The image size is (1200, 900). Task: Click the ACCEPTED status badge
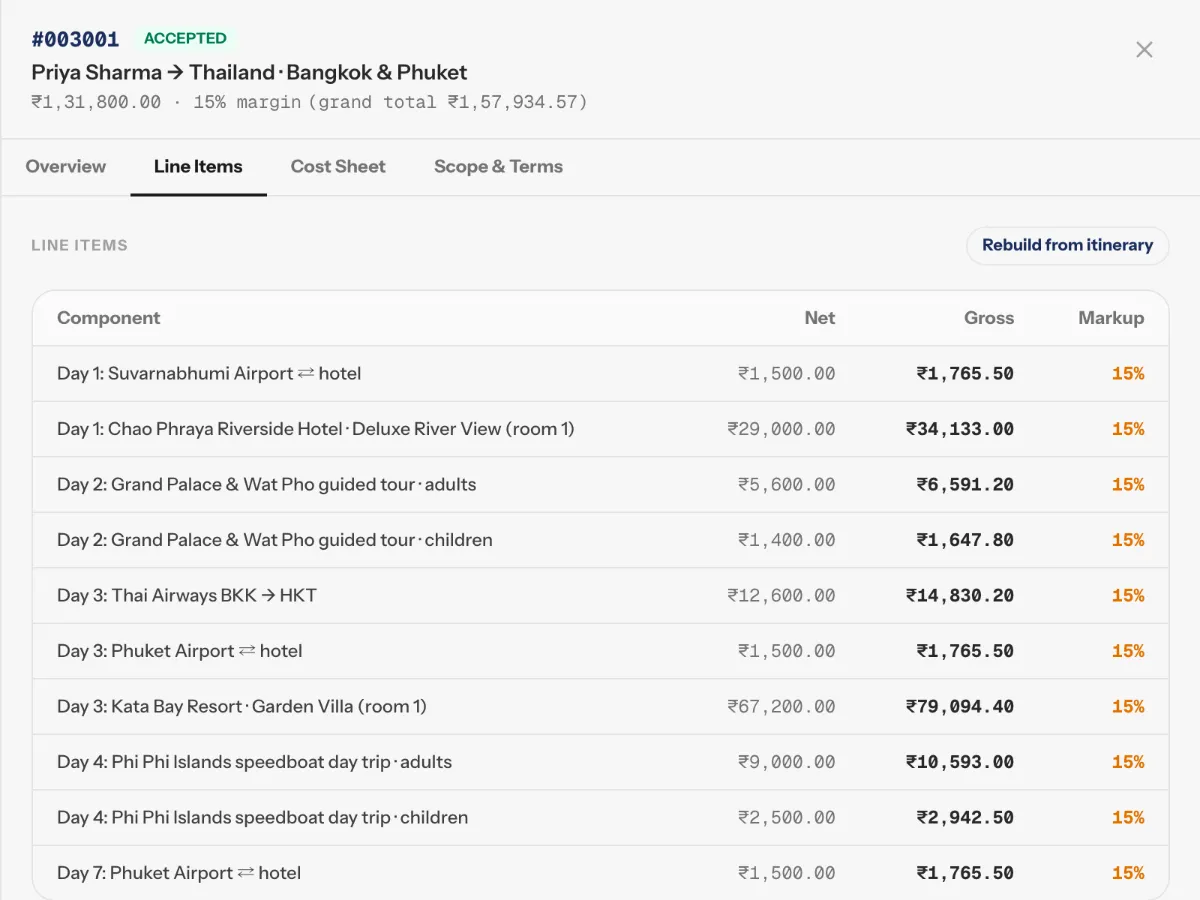185,38
